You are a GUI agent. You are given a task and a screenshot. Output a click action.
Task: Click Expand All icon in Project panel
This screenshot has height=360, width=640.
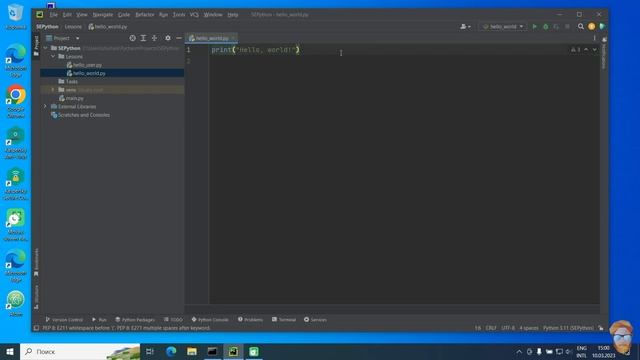click(x=143, y=38)
